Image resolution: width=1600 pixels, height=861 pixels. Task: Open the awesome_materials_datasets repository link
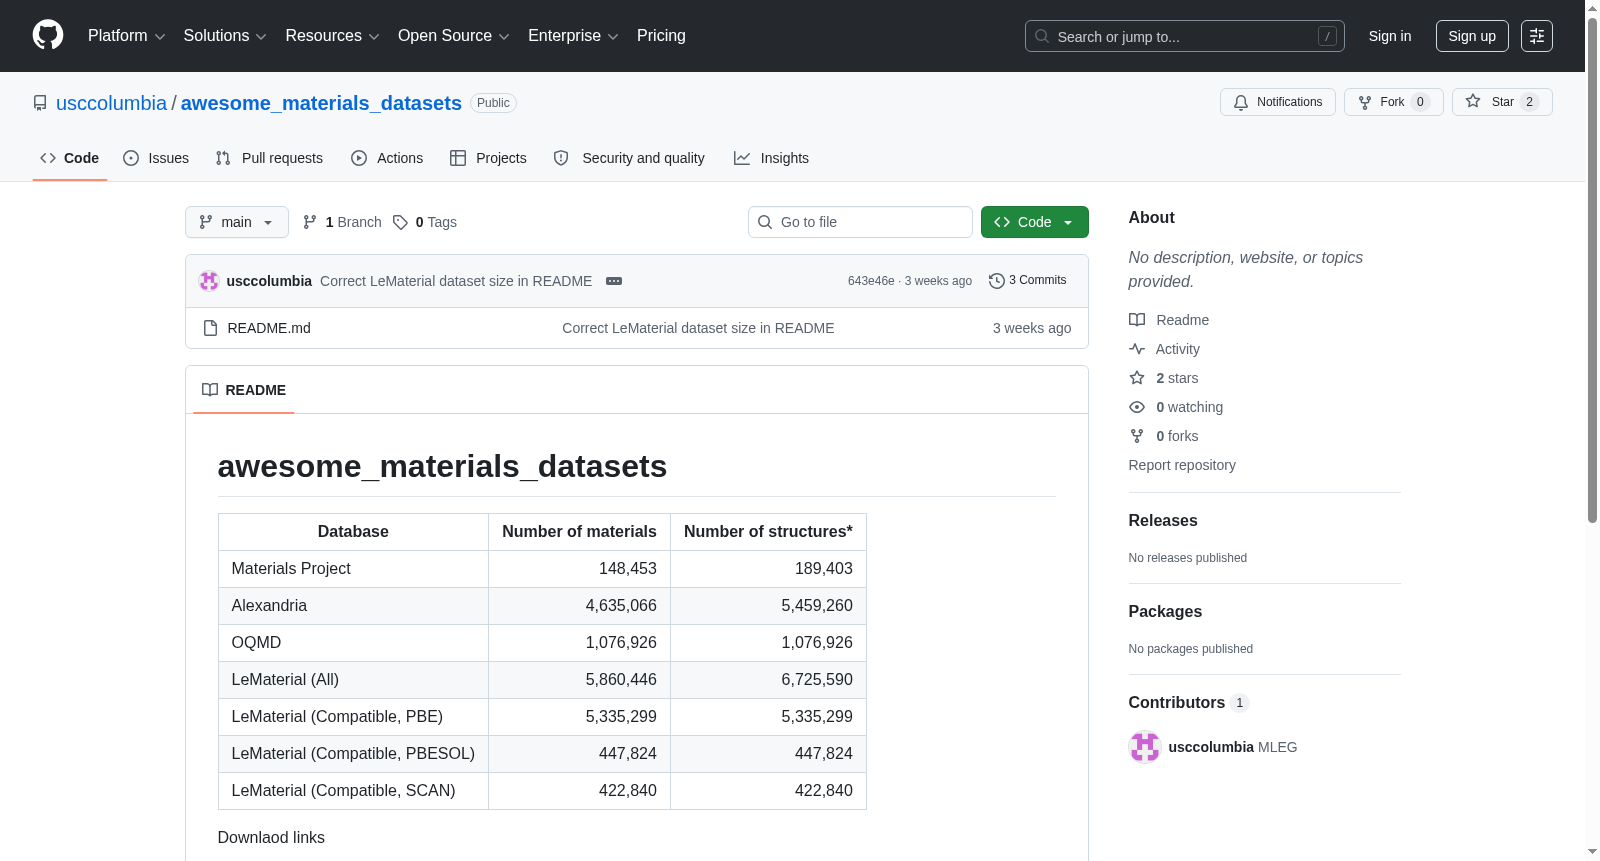click(x=321, y=103)
